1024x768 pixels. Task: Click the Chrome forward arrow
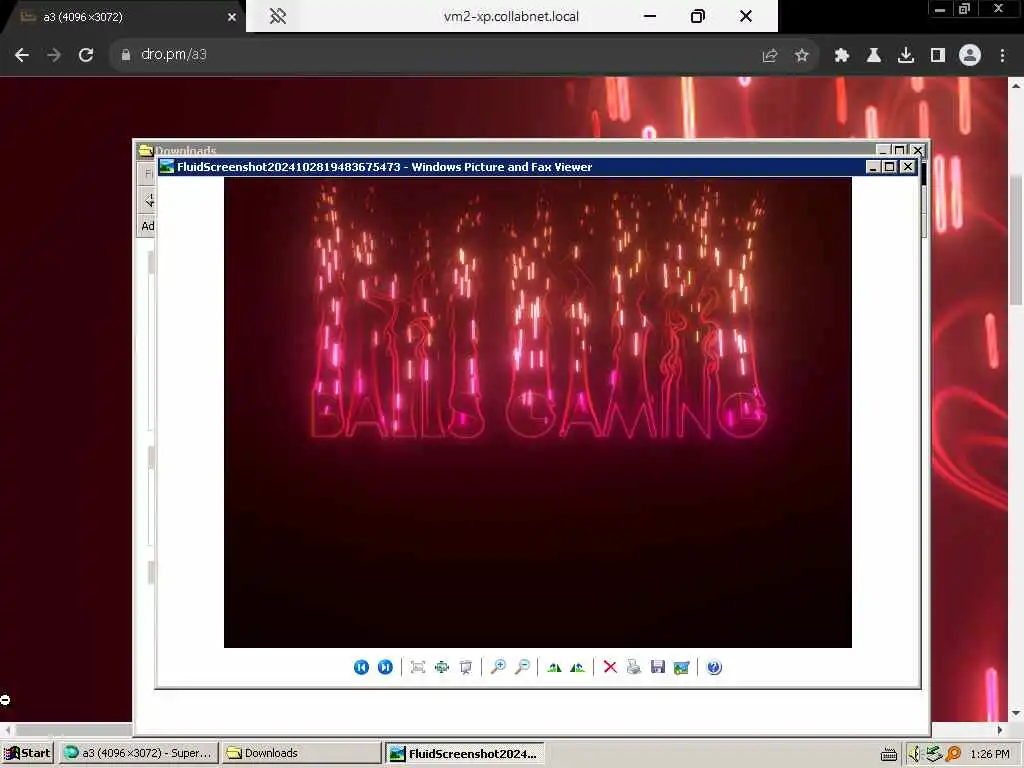coord(54,55)
